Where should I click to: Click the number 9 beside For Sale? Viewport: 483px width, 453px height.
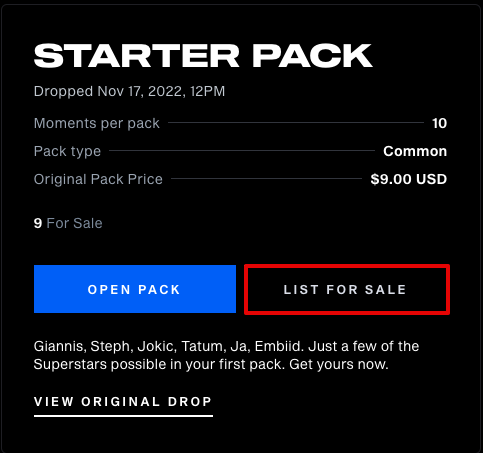(38, 223)
